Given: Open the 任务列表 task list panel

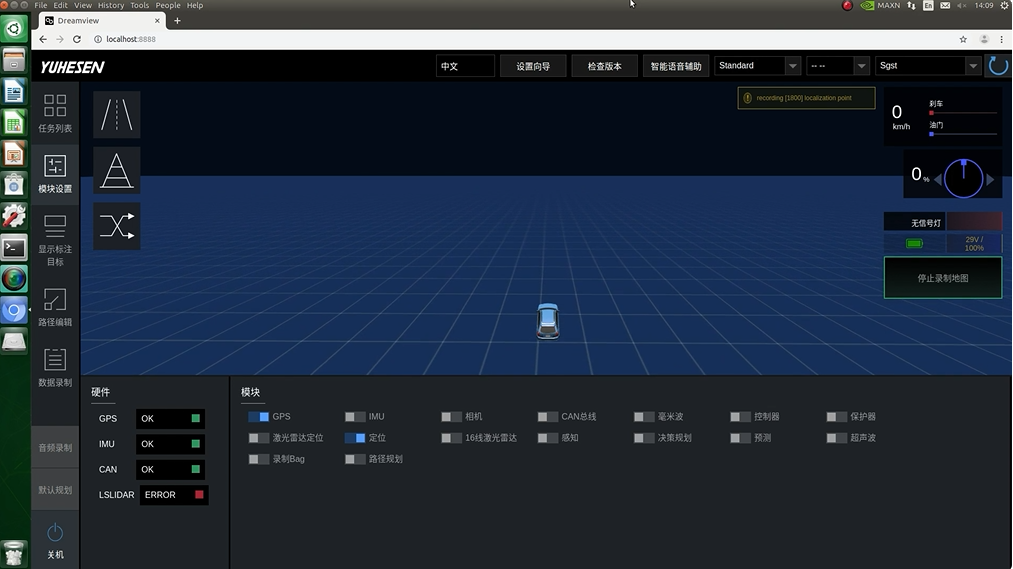Looking at the screenshot, I should click(x=55, y=113).
